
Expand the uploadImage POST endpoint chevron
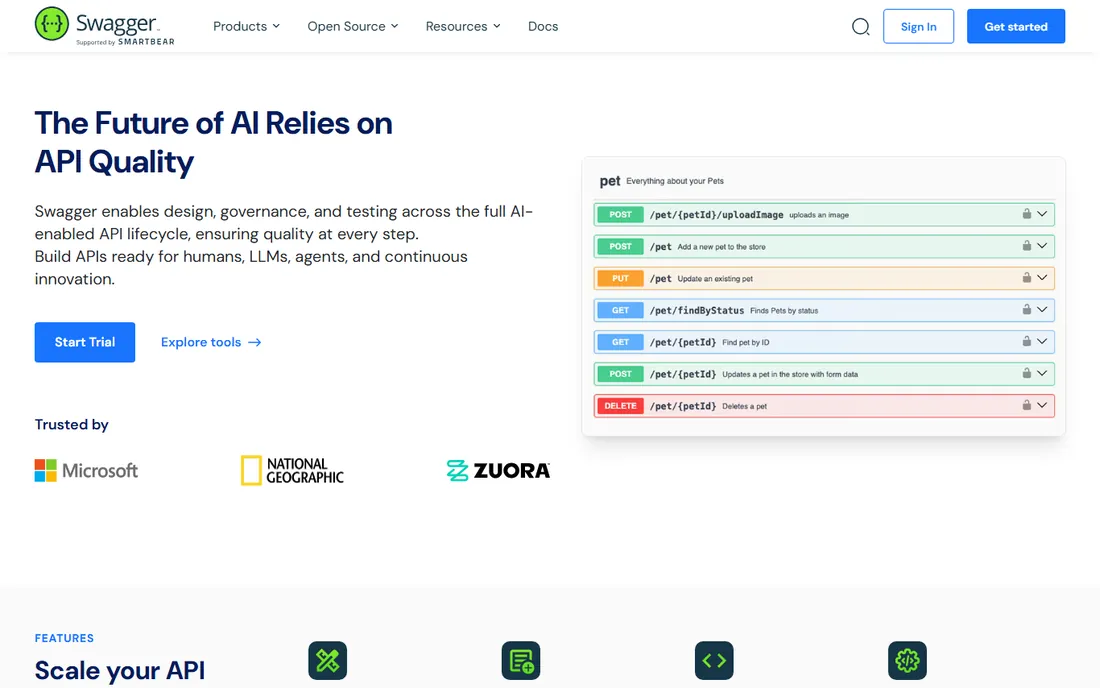(x=1042, y=214)
